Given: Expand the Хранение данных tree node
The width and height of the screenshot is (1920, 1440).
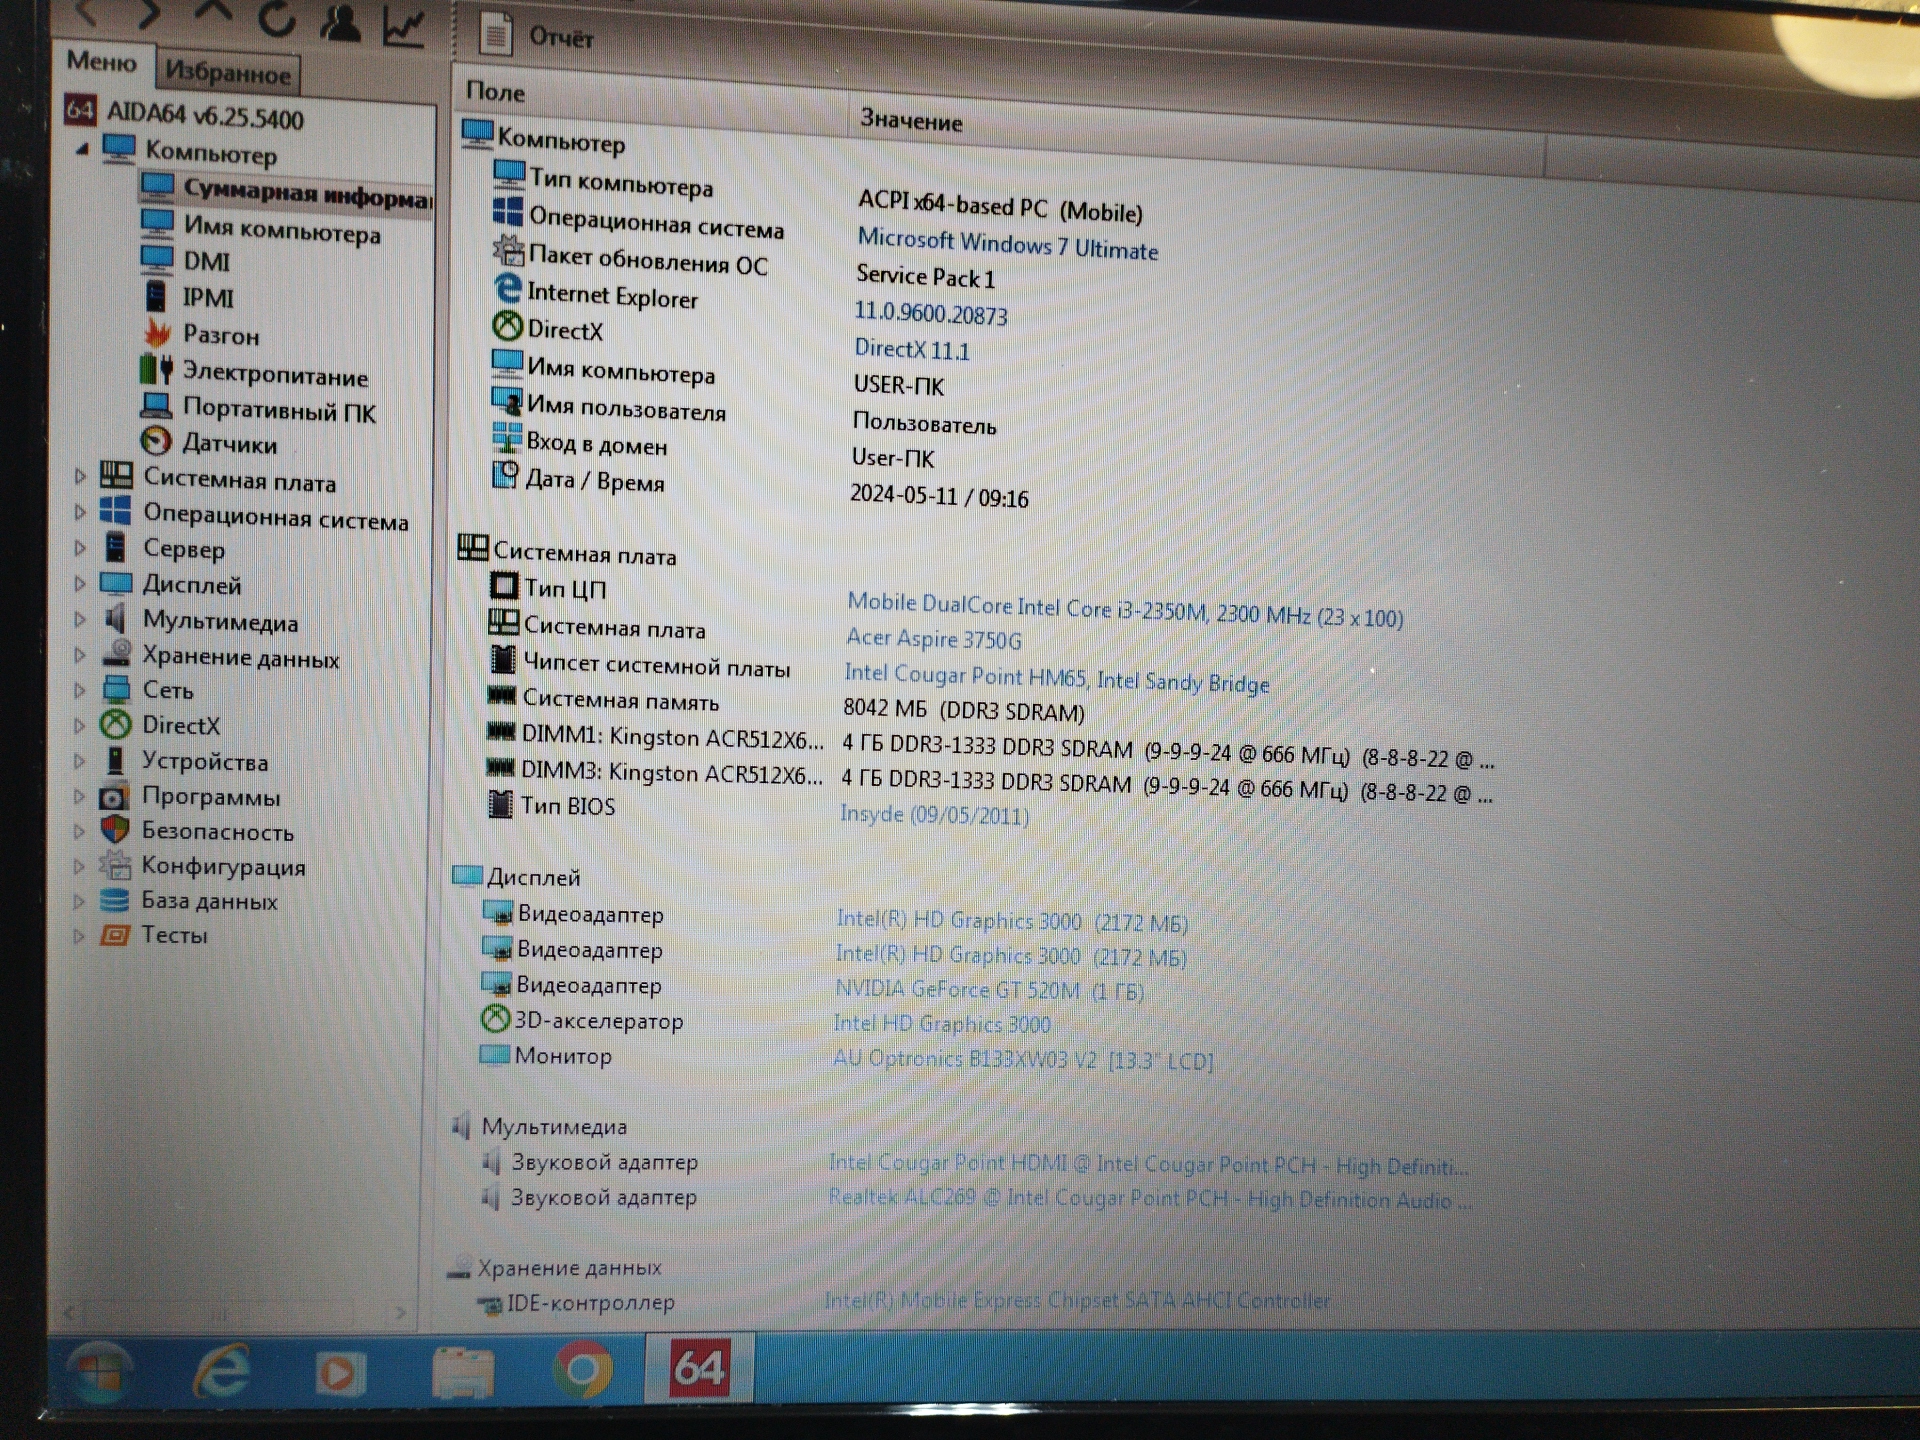Looking at the screenshot, I should click(80, 656).
